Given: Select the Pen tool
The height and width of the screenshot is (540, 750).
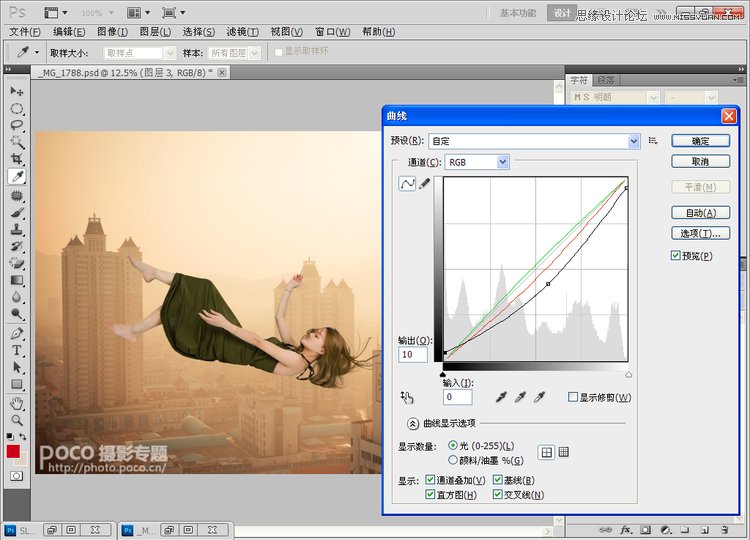Looking at the screenshot, I should (17, 333).
